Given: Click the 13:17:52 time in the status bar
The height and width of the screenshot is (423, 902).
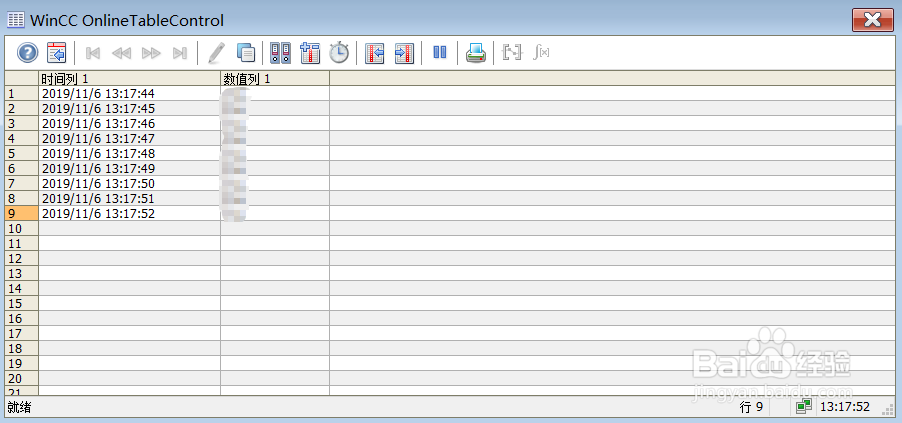Looking at the screenshot, I should click(844, 407).
